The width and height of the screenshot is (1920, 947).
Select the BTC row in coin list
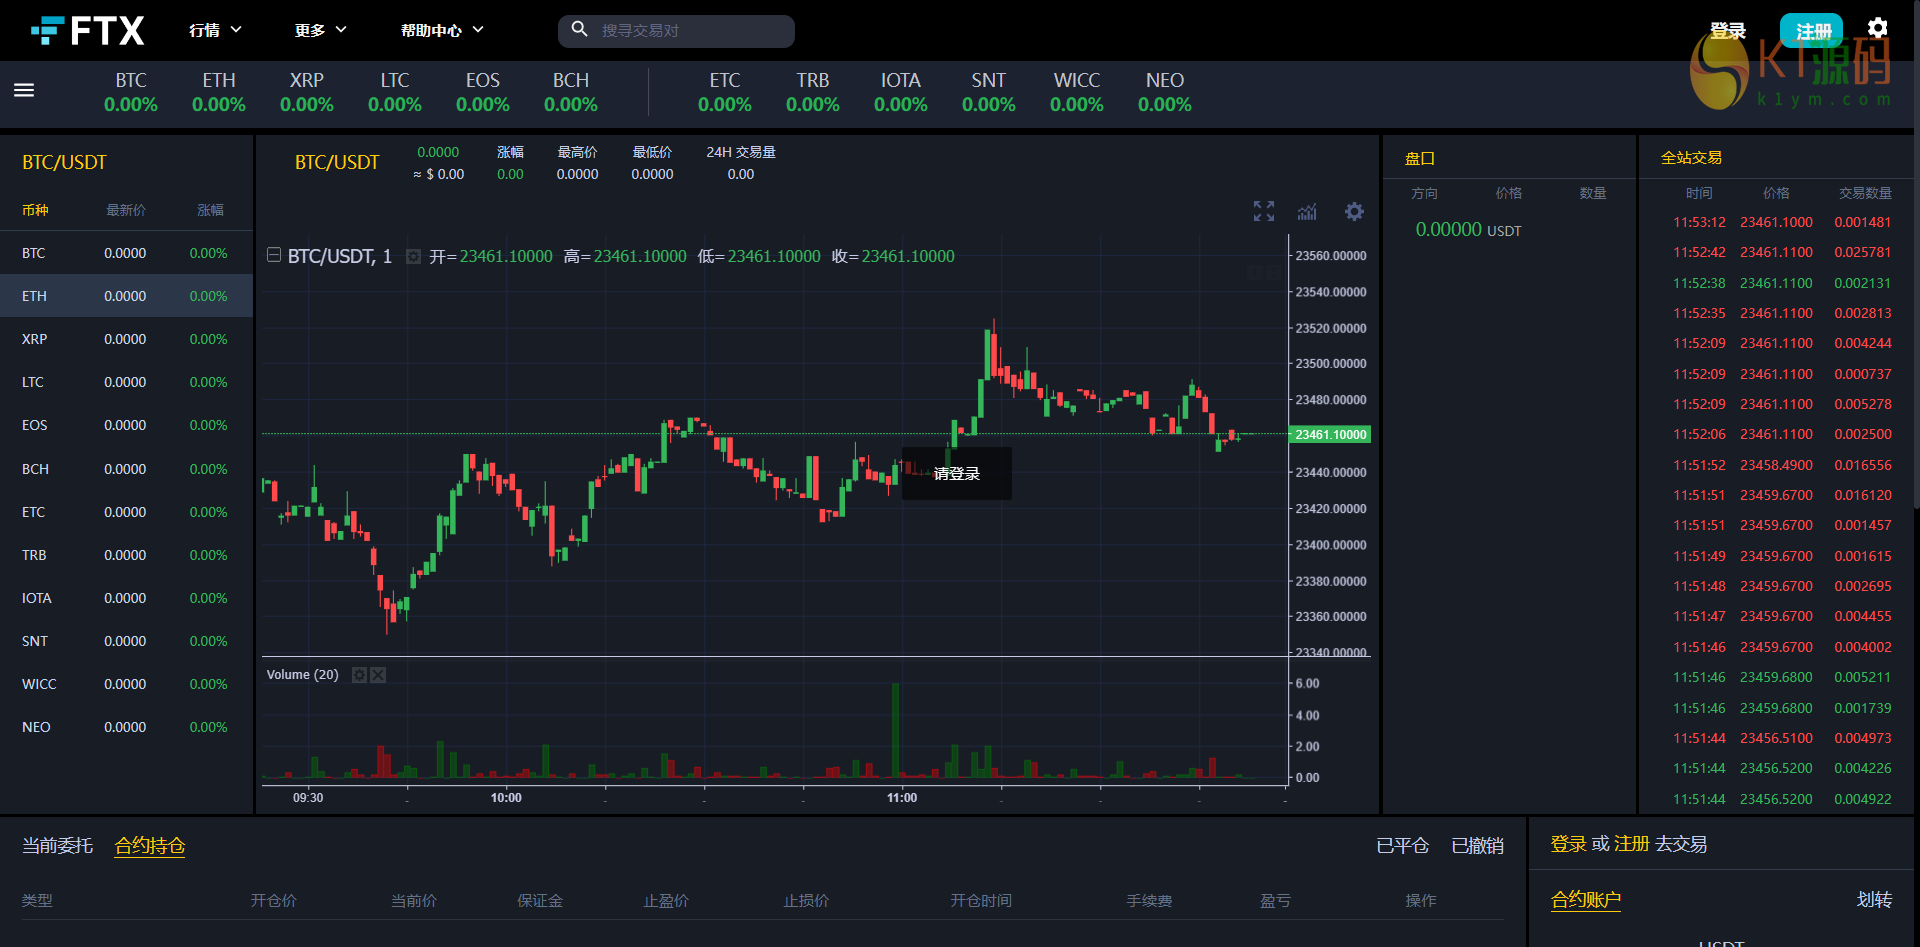(126, 253)
